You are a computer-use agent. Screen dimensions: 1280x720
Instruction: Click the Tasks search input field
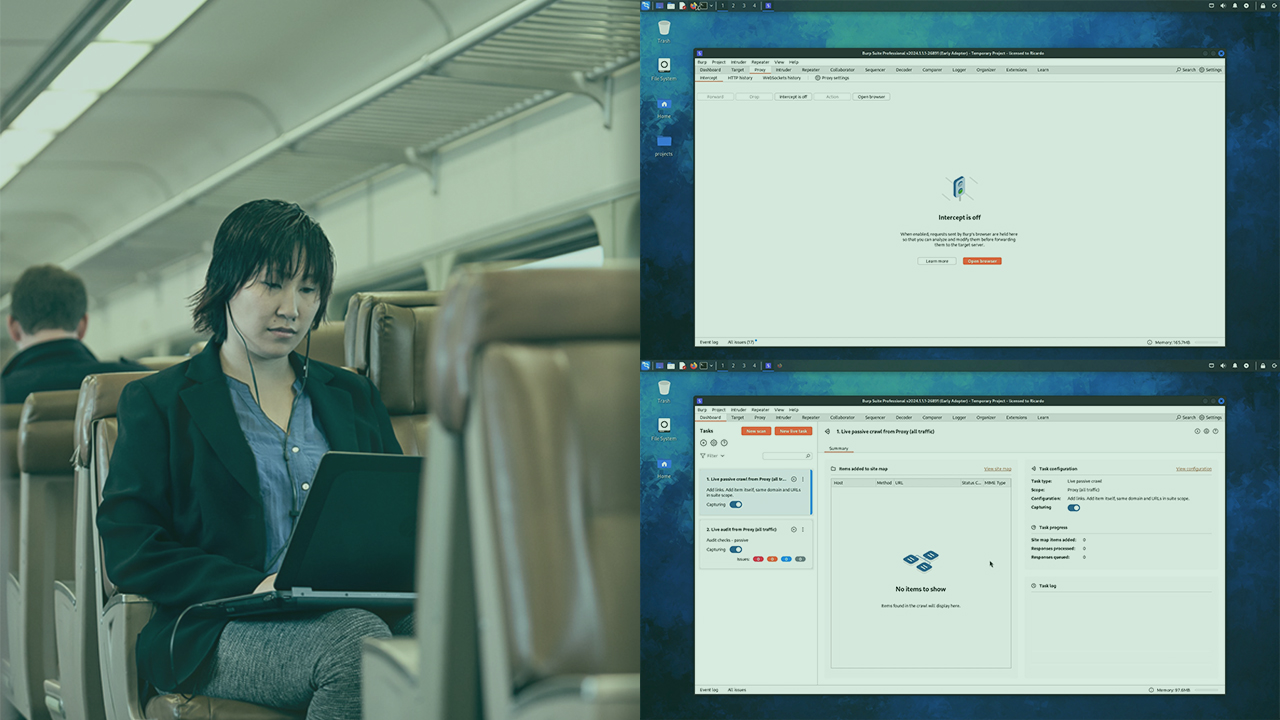pyautogui.click(x=783, y=456)
